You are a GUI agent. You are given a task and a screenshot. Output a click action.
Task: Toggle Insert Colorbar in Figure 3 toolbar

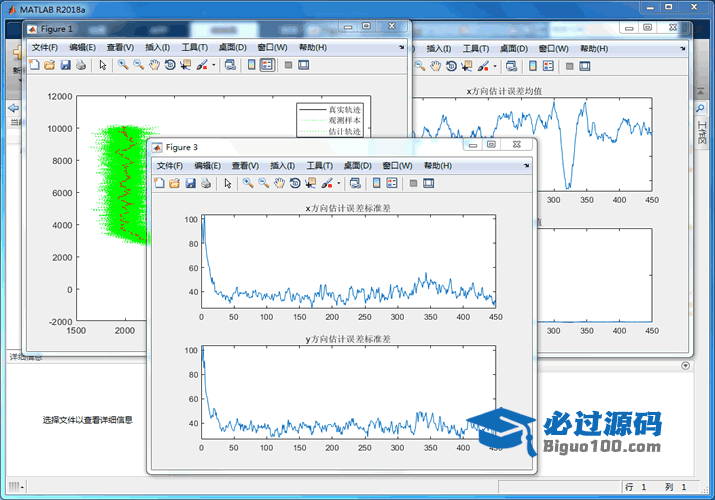click(376, 183)
